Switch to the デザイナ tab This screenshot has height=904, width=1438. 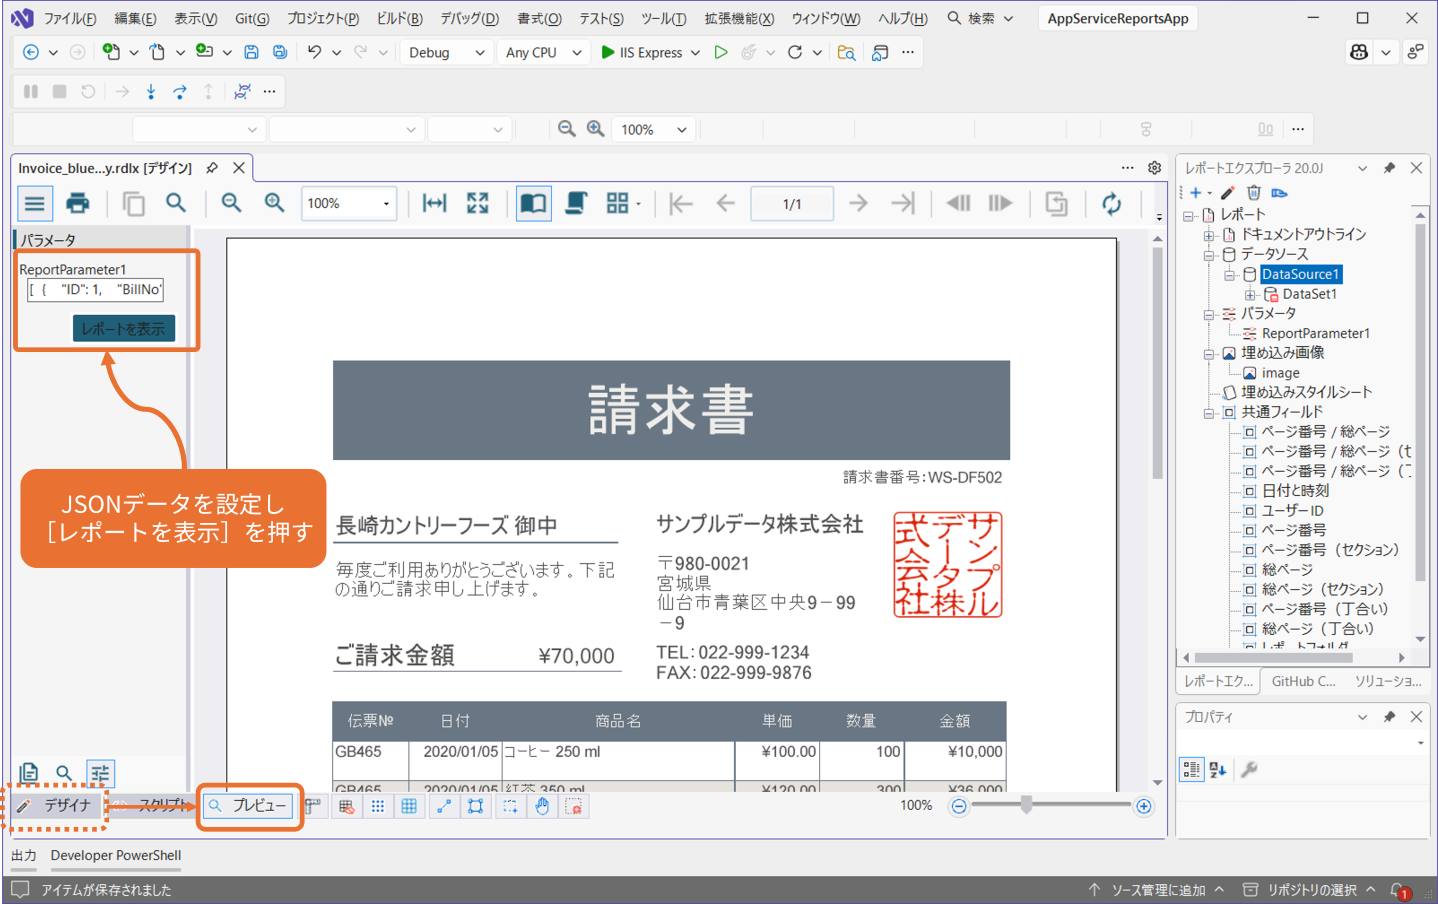pos(57,806)
